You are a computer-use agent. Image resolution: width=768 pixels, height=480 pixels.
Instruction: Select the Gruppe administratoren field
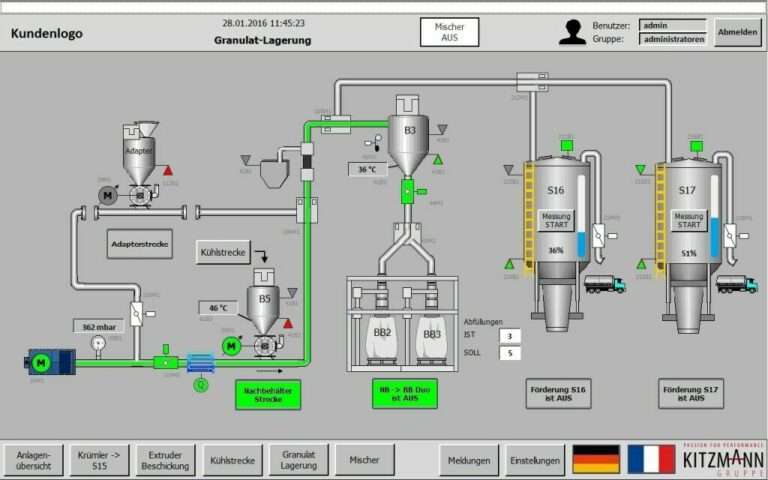pyautogui.click(x=672, y=39)
